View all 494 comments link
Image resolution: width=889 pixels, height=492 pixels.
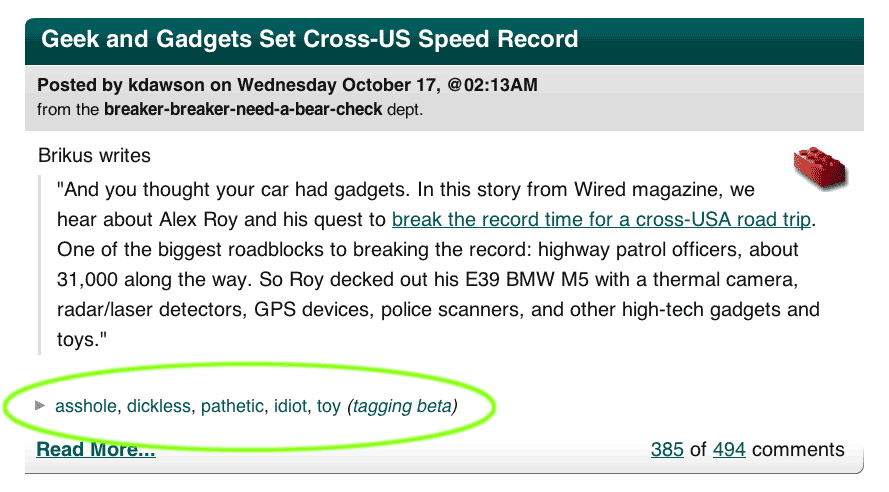click(729, 449)
